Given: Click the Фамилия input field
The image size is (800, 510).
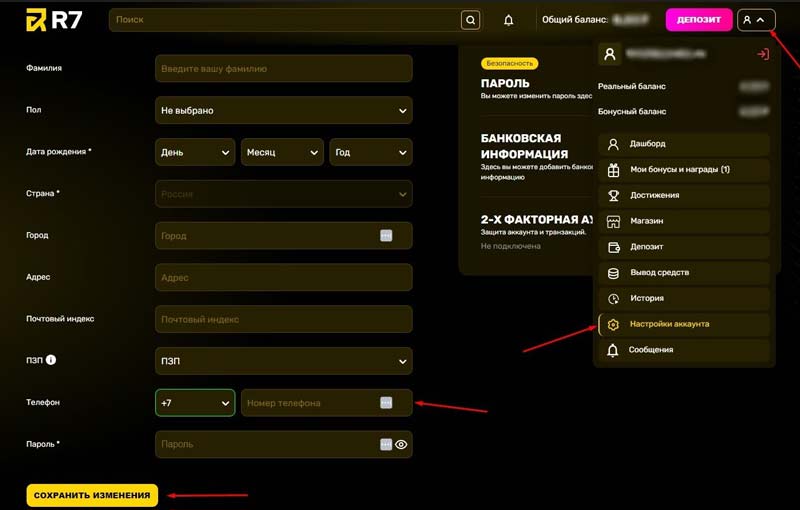Looking at the screenshot, I should (x=284, y=69).
